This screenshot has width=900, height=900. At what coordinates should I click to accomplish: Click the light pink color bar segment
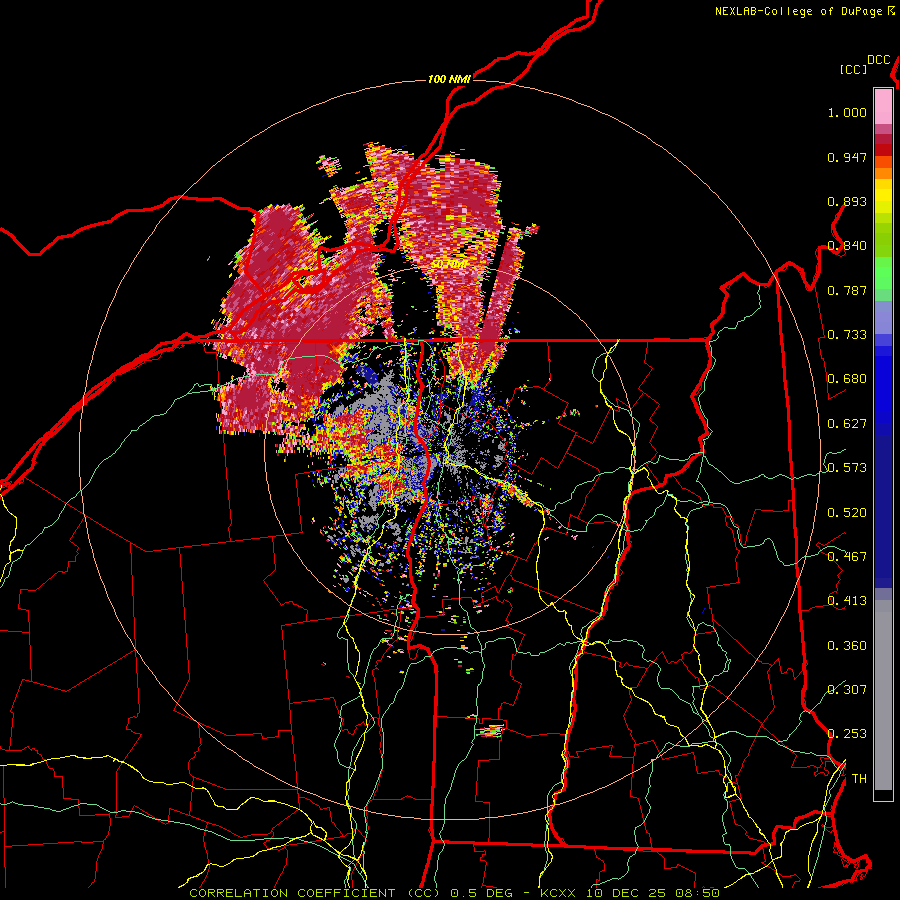883,106
